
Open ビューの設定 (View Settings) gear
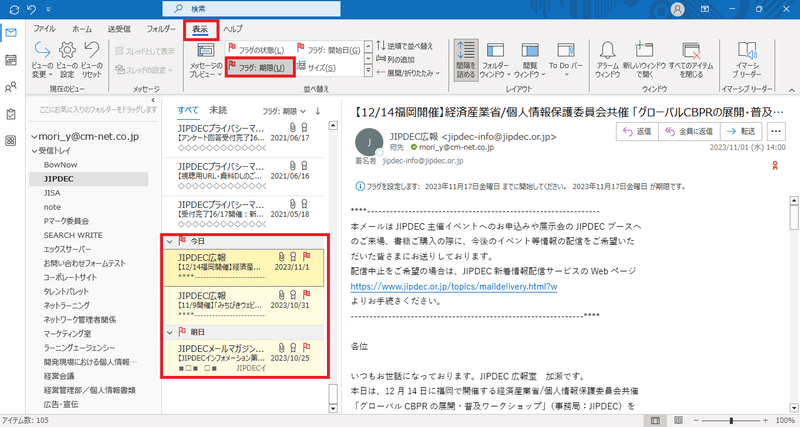tap(67, 60)
